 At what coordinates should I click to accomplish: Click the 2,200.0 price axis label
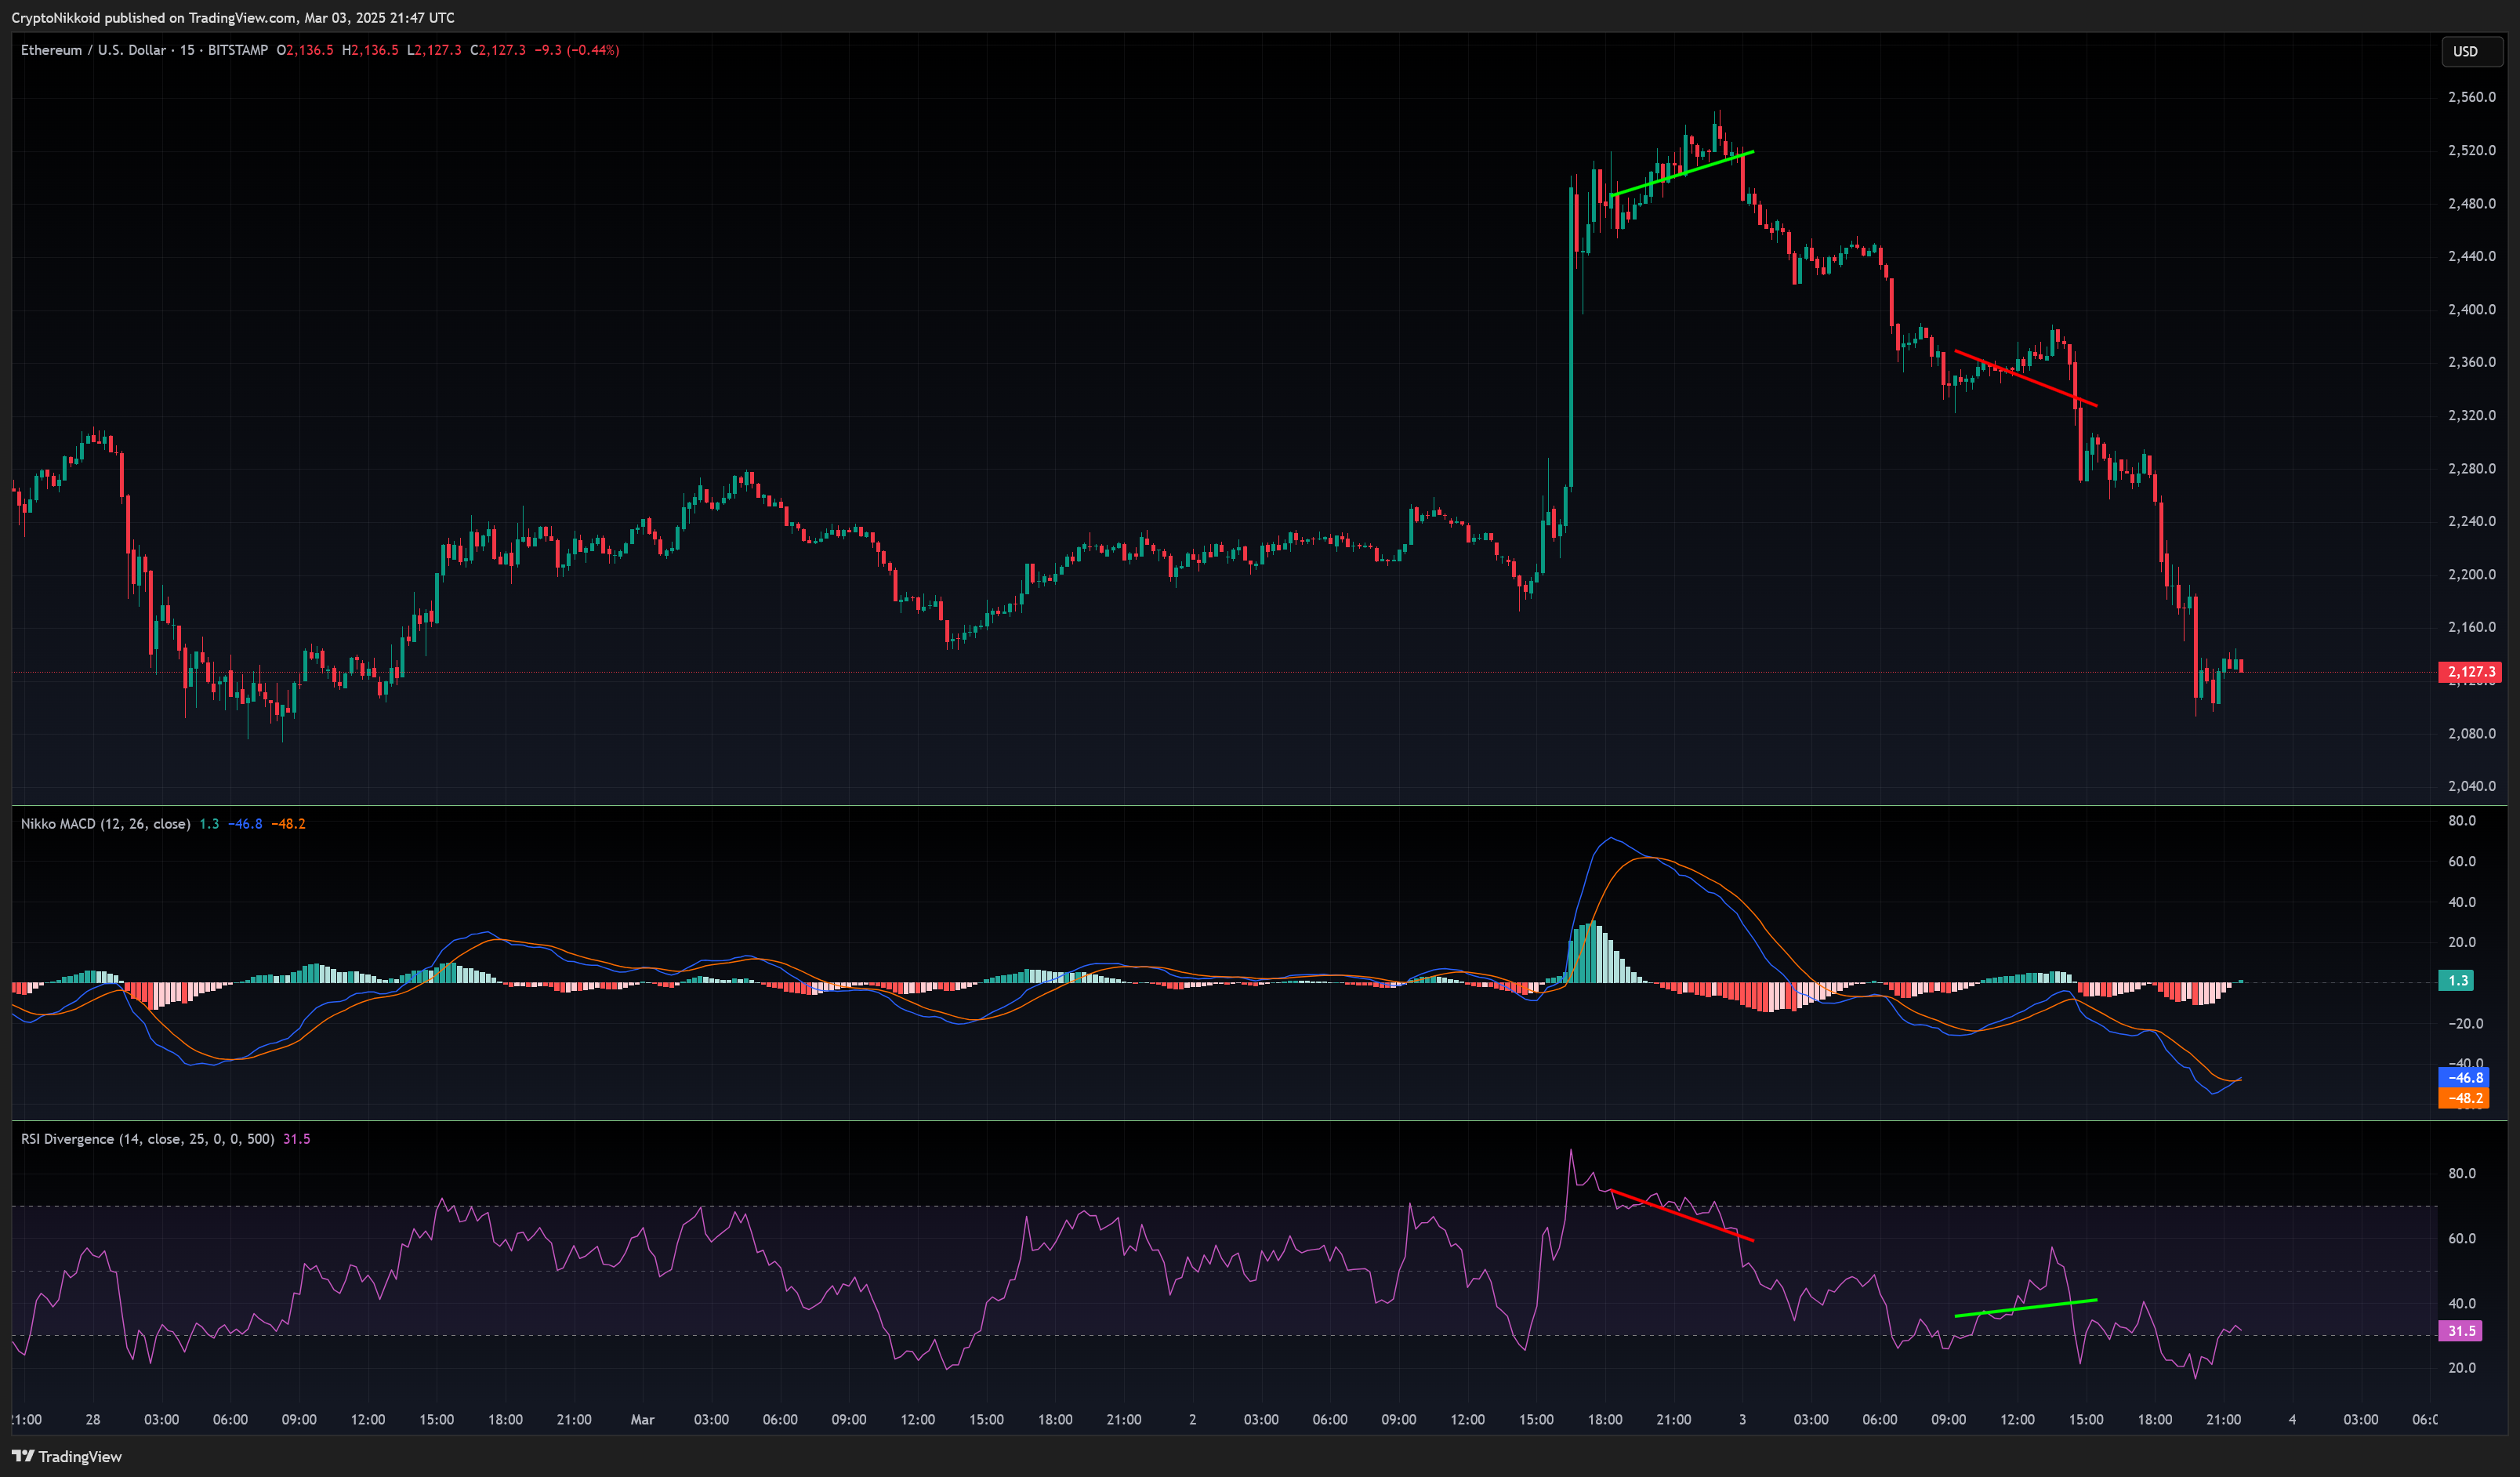[2472, 574]
